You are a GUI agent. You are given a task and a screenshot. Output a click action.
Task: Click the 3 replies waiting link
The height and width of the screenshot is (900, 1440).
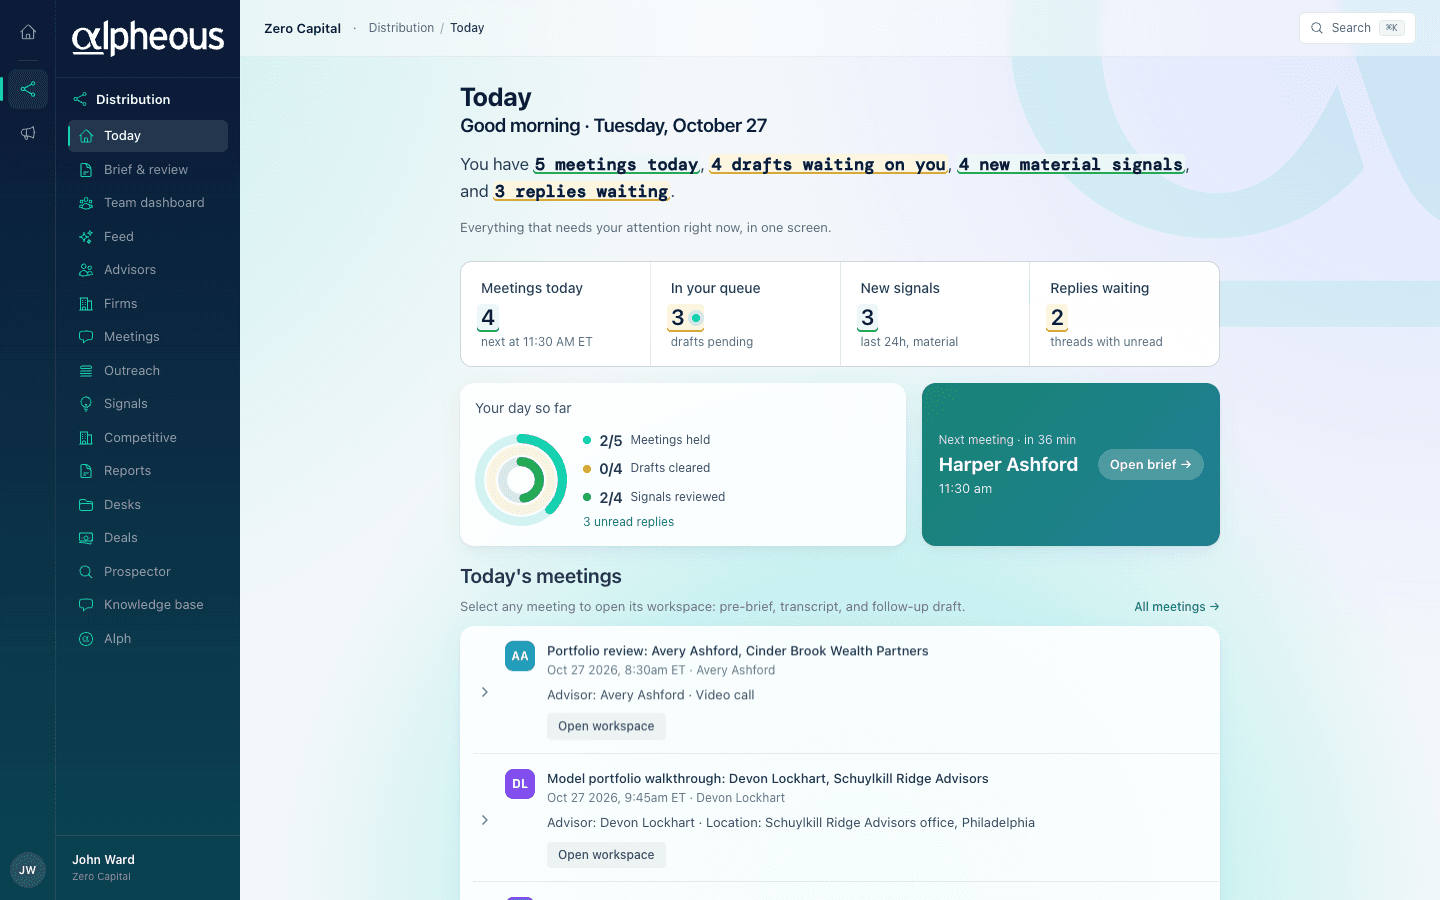tap(581, 192)
